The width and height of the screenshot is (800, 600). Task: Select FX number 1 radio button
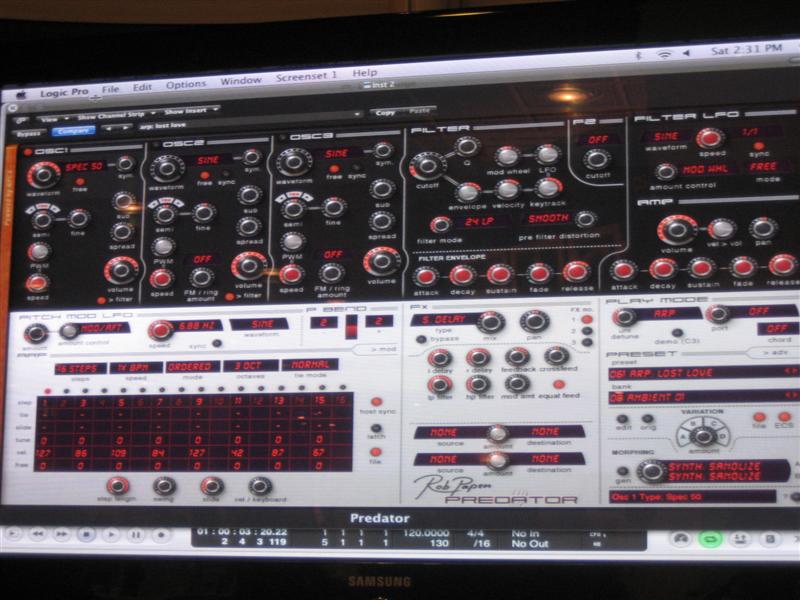pos(587,319)
